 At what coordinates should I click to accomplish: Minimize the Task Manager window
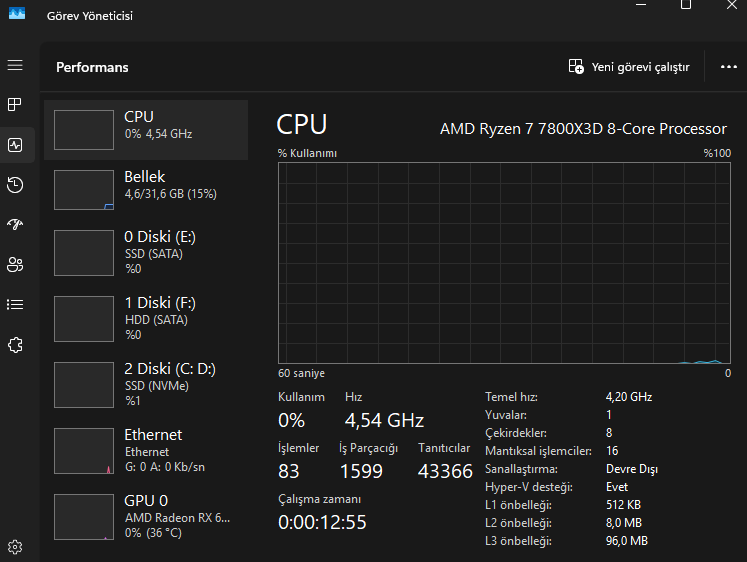(641, 4)
